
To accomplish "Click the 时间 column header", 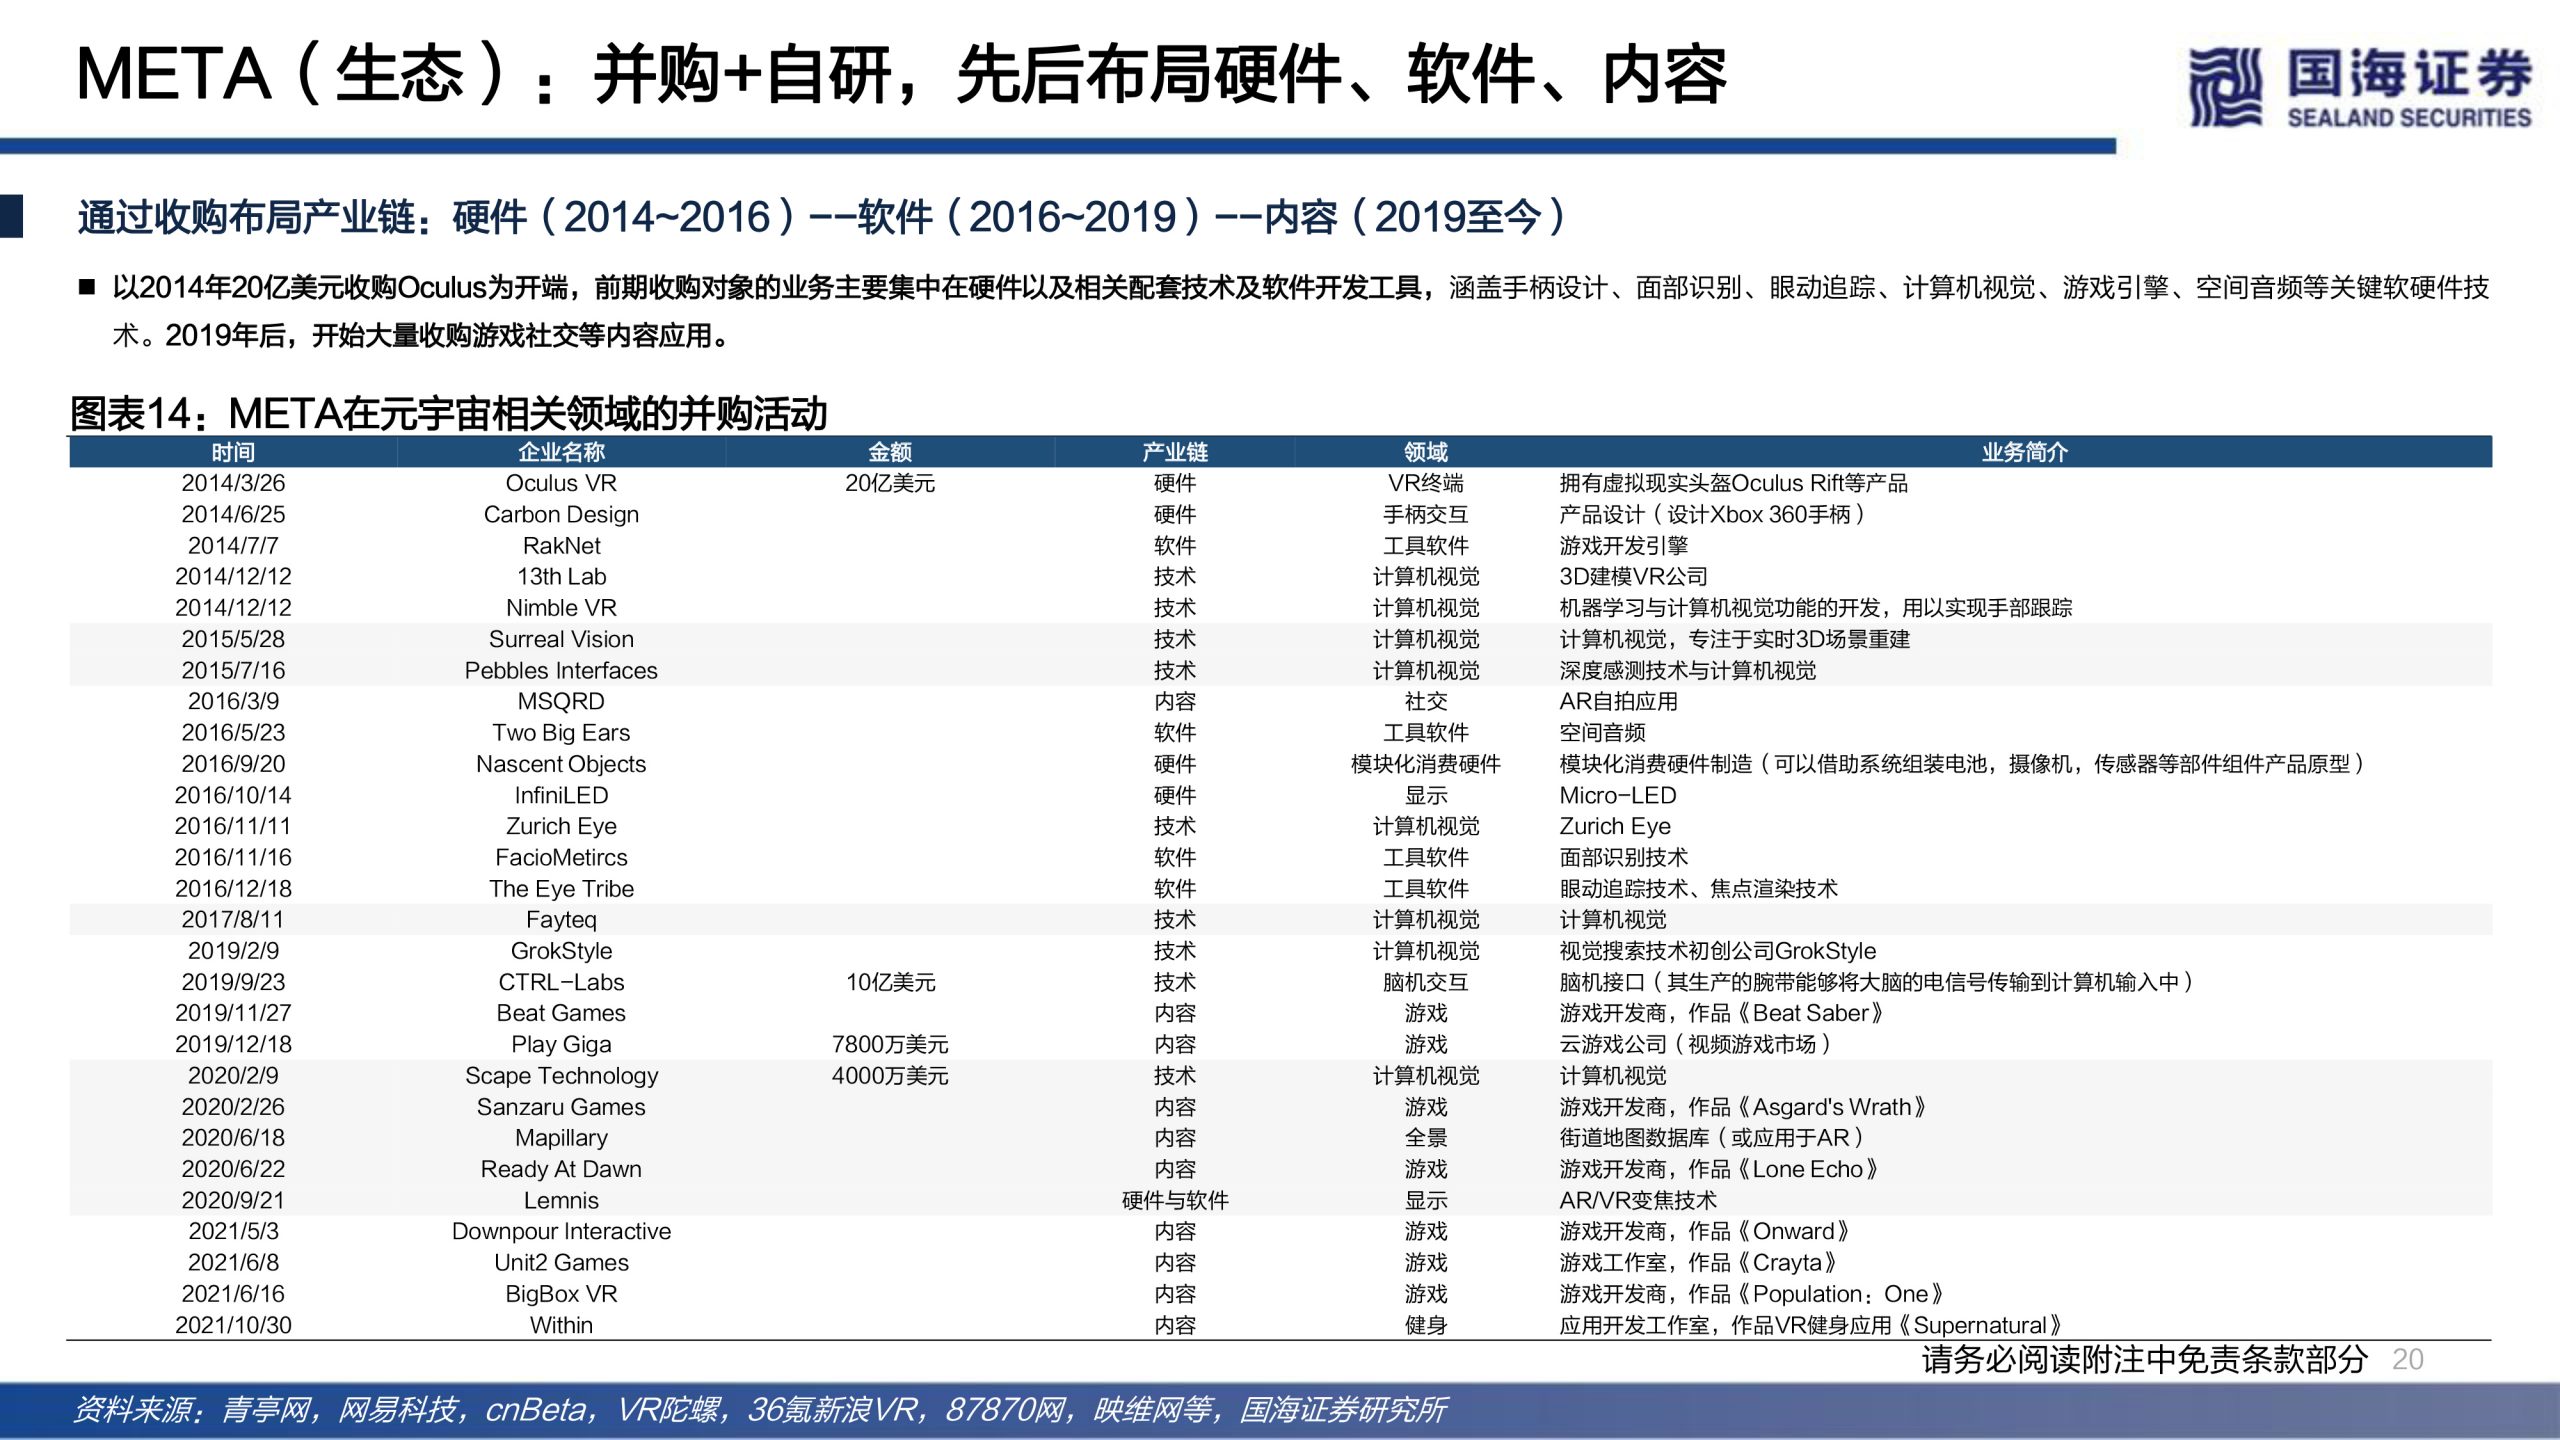I will pos(233,452).
